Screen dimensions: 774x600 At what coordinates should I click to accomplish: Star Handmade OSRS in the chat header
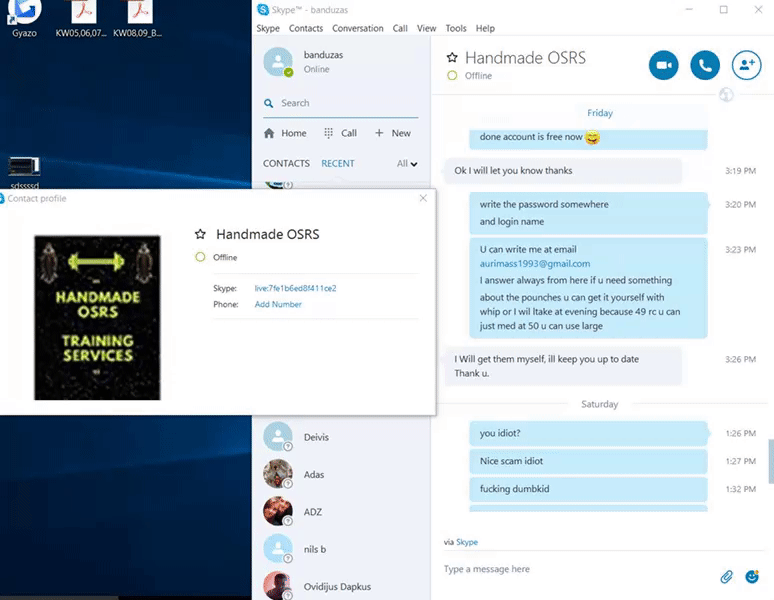pyautogui.click(x=452, y=58)
